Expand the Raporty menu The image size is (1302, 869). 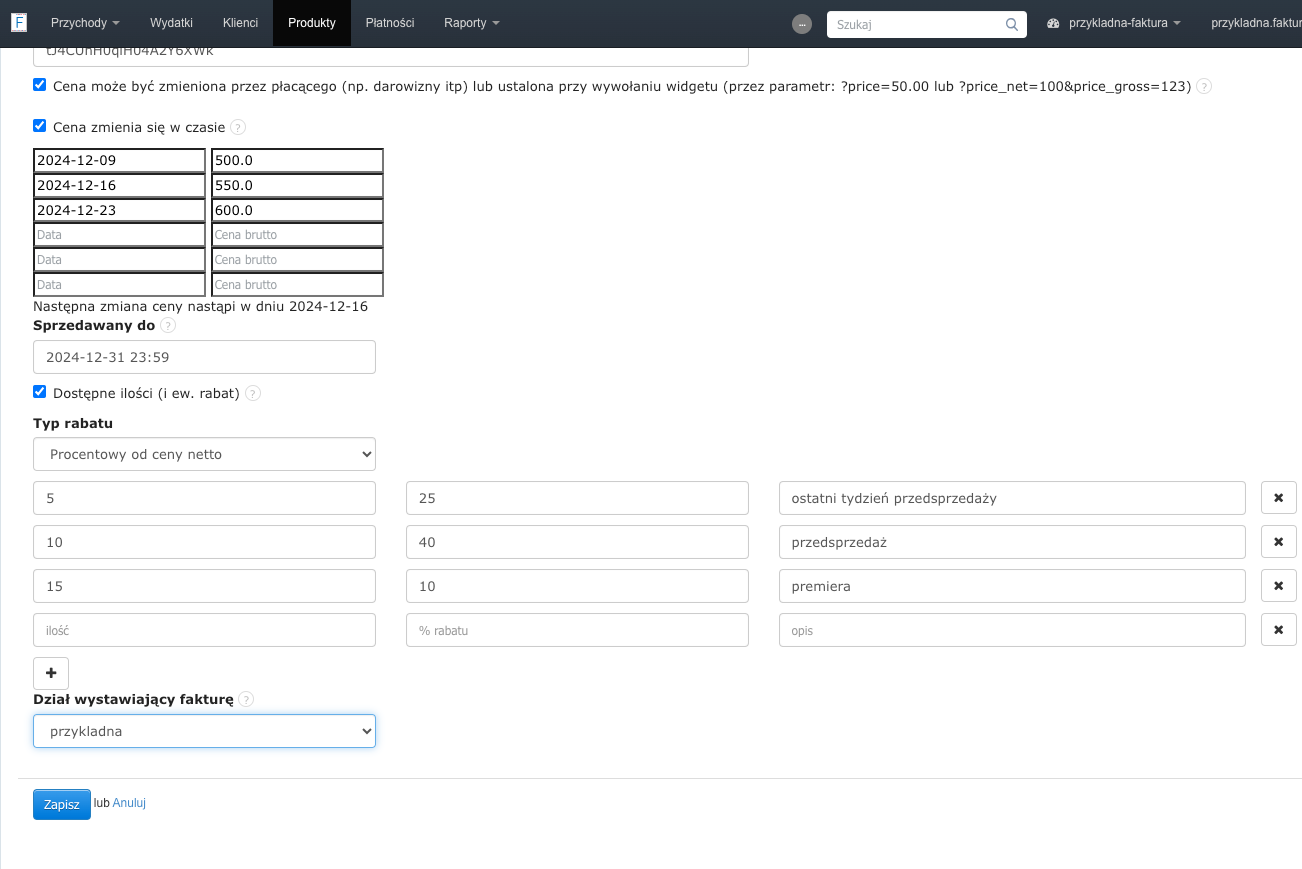472,23
